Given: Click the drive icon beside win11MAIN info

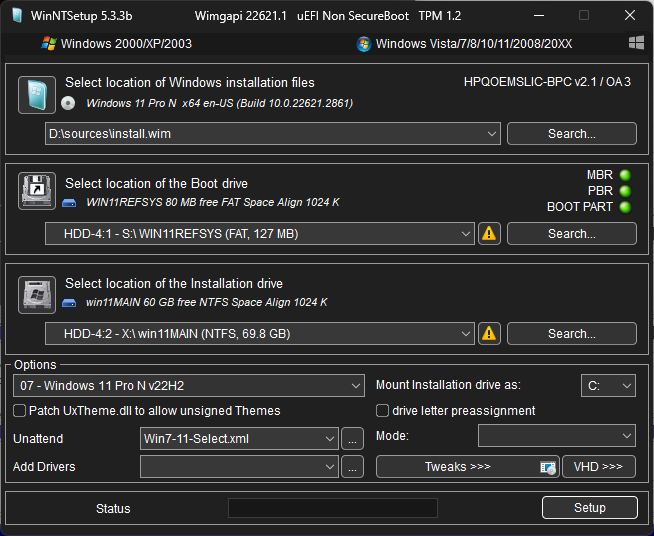Looking at the screenshot, I should pyautogui.click(x=69, y=303).
